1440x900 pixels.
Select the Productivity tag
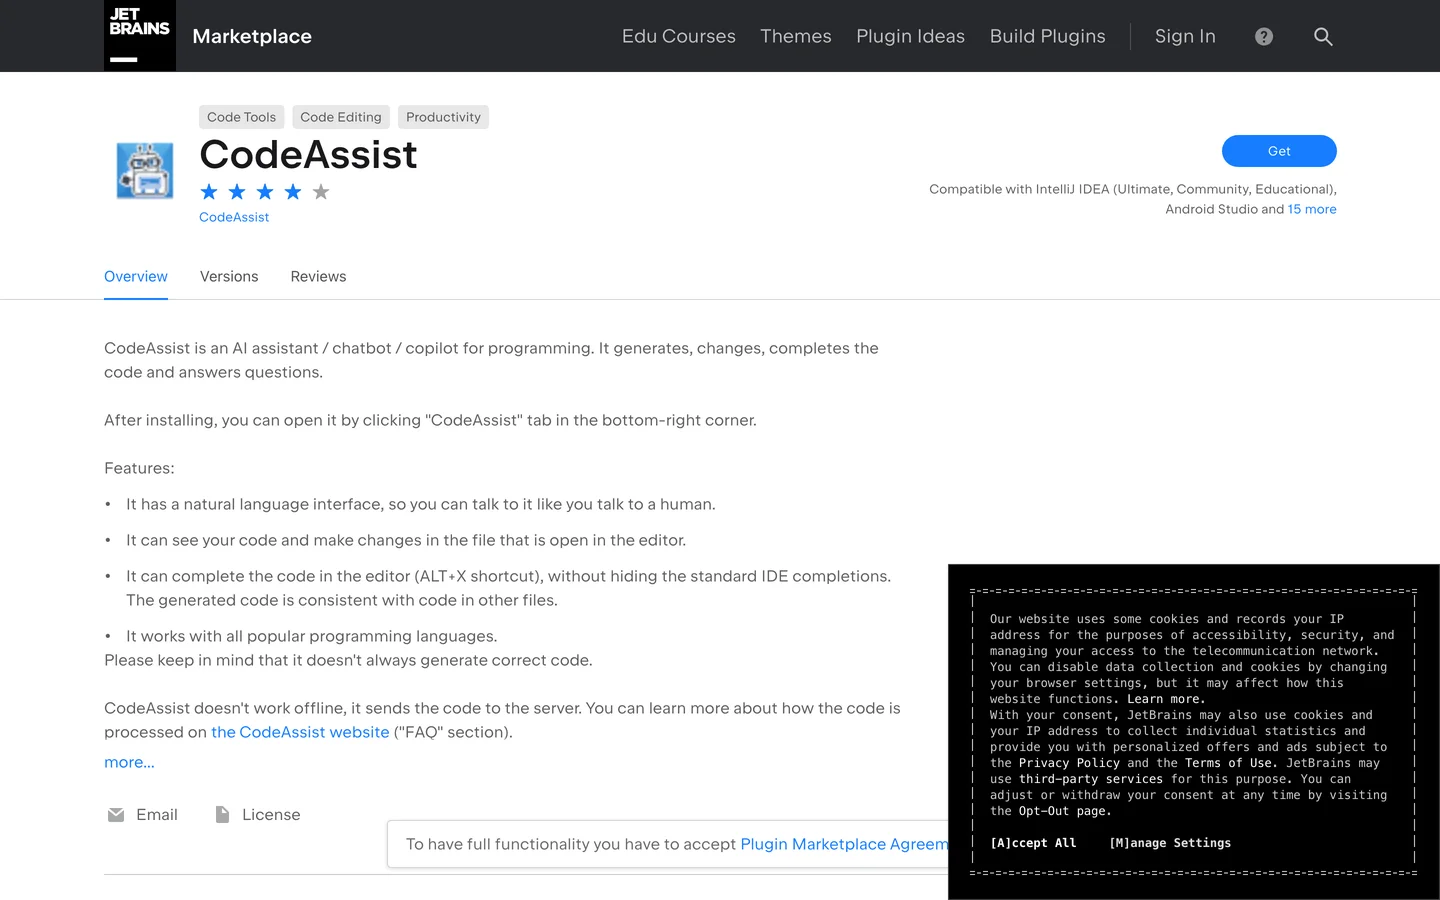coord(443,117)
